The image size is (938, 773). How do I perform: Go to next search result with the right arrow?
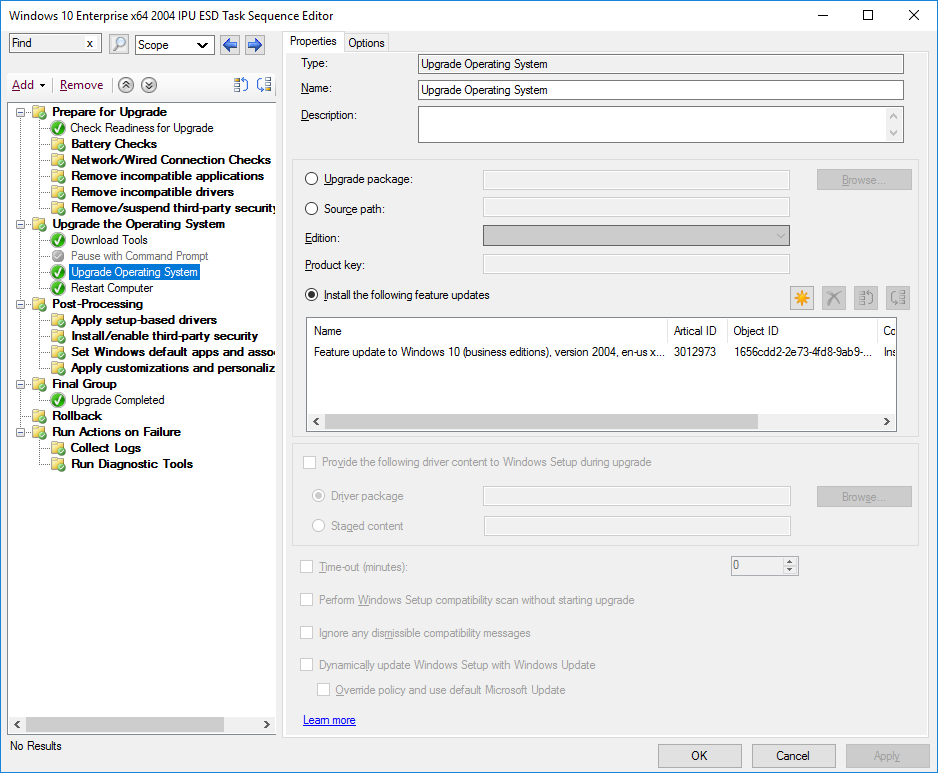point(255,45)
